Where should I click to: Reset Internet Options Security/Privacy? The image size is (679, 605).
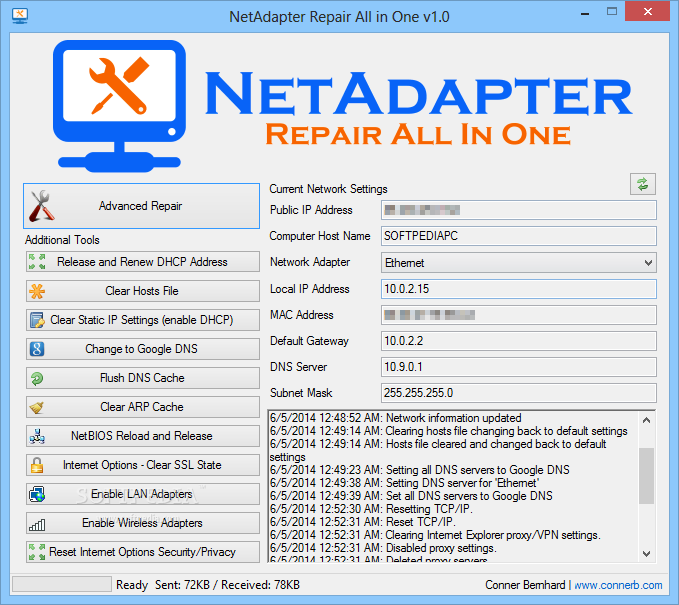(x=143, y=552)
